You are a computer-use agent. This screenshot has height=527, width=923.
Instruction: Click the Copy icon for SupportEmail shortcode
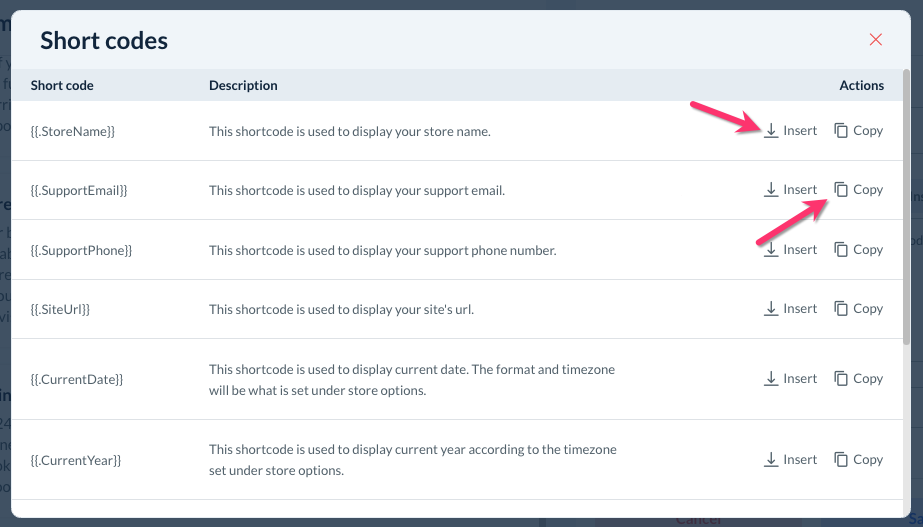click(x=841, y=189)
